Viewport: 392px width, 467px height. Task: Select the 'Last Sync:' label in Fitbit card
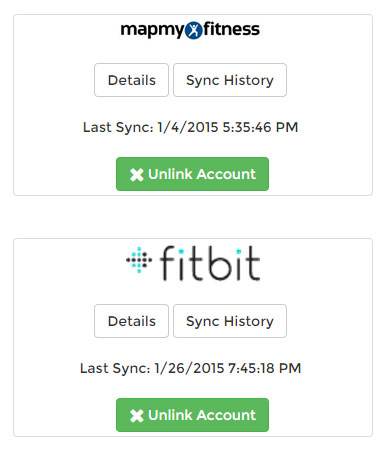coord(115,369)
